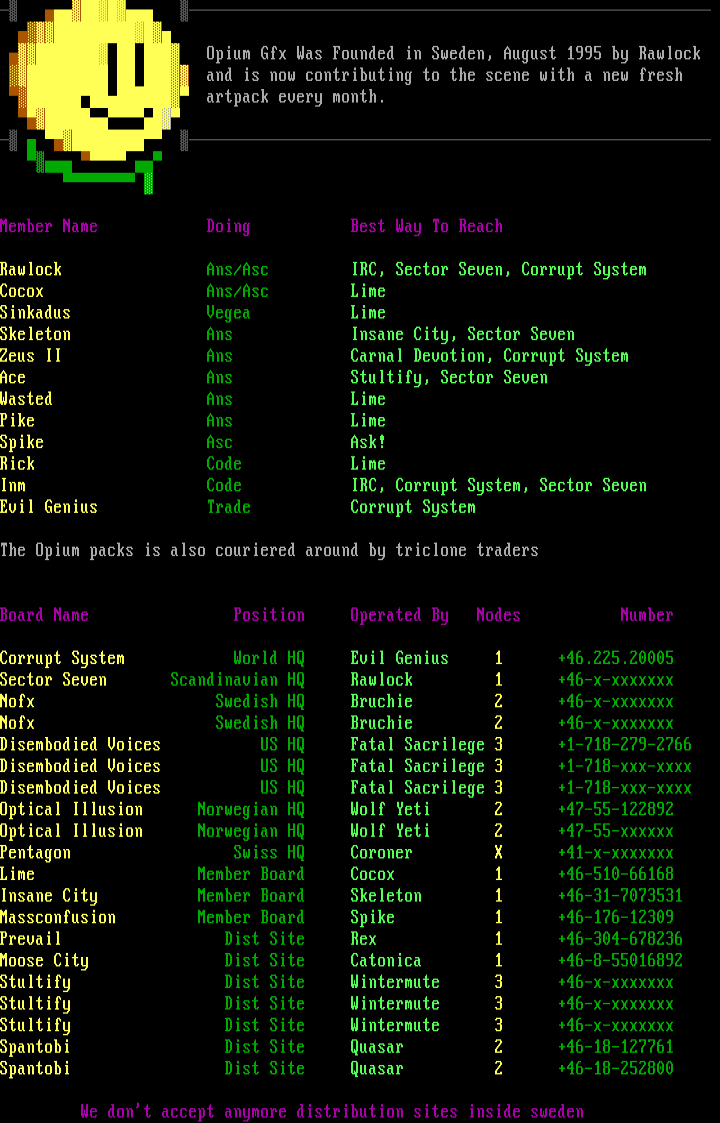
Task: Select the "Trade" role next to Evil Genius
Action: [228, 508]
